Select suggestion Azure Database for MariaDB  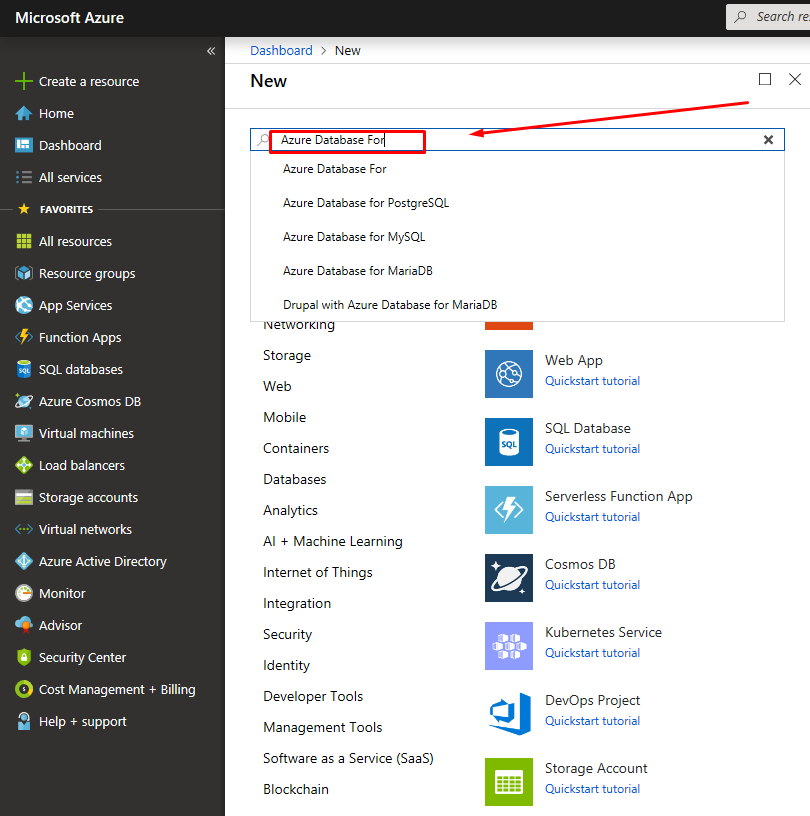[x=358, y=271]
